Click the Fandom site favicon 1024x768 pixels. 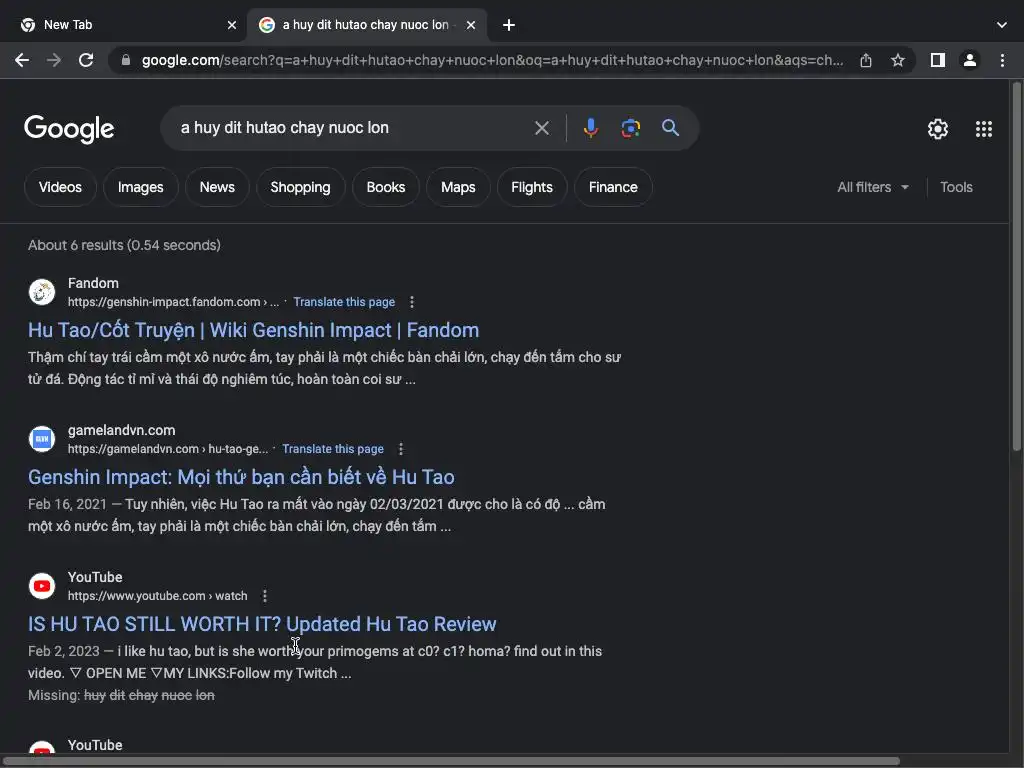coord(42,292)
